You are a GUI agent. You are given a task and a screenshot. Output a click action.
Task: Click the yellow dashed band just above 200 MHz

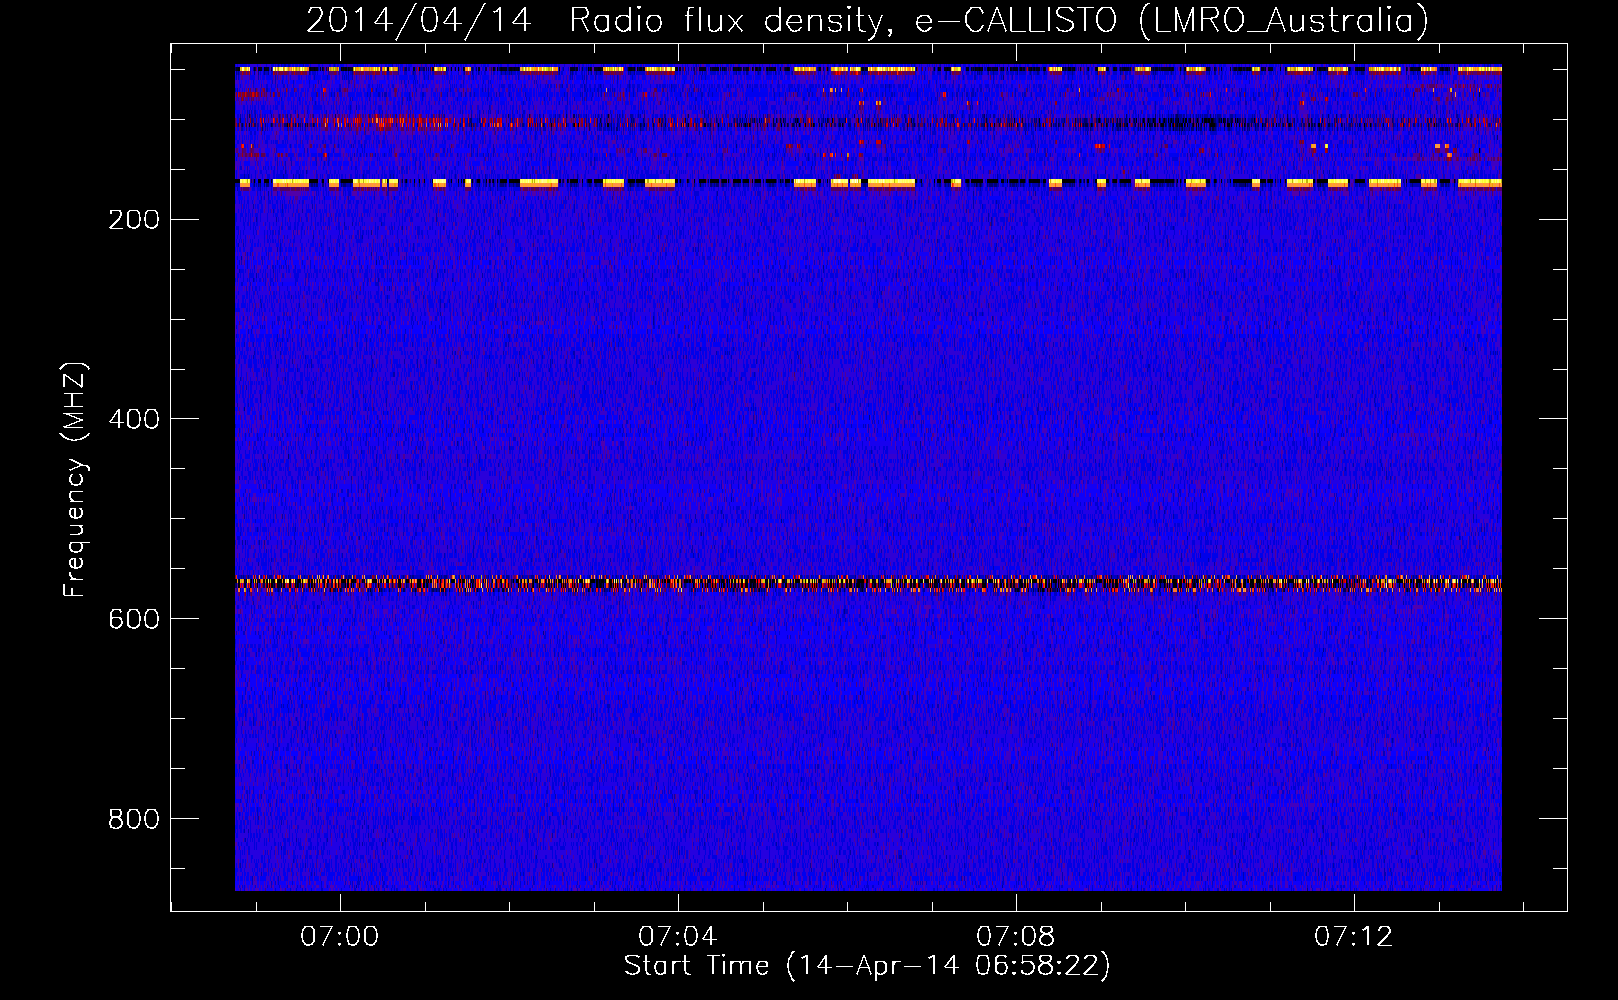[868, 184]
